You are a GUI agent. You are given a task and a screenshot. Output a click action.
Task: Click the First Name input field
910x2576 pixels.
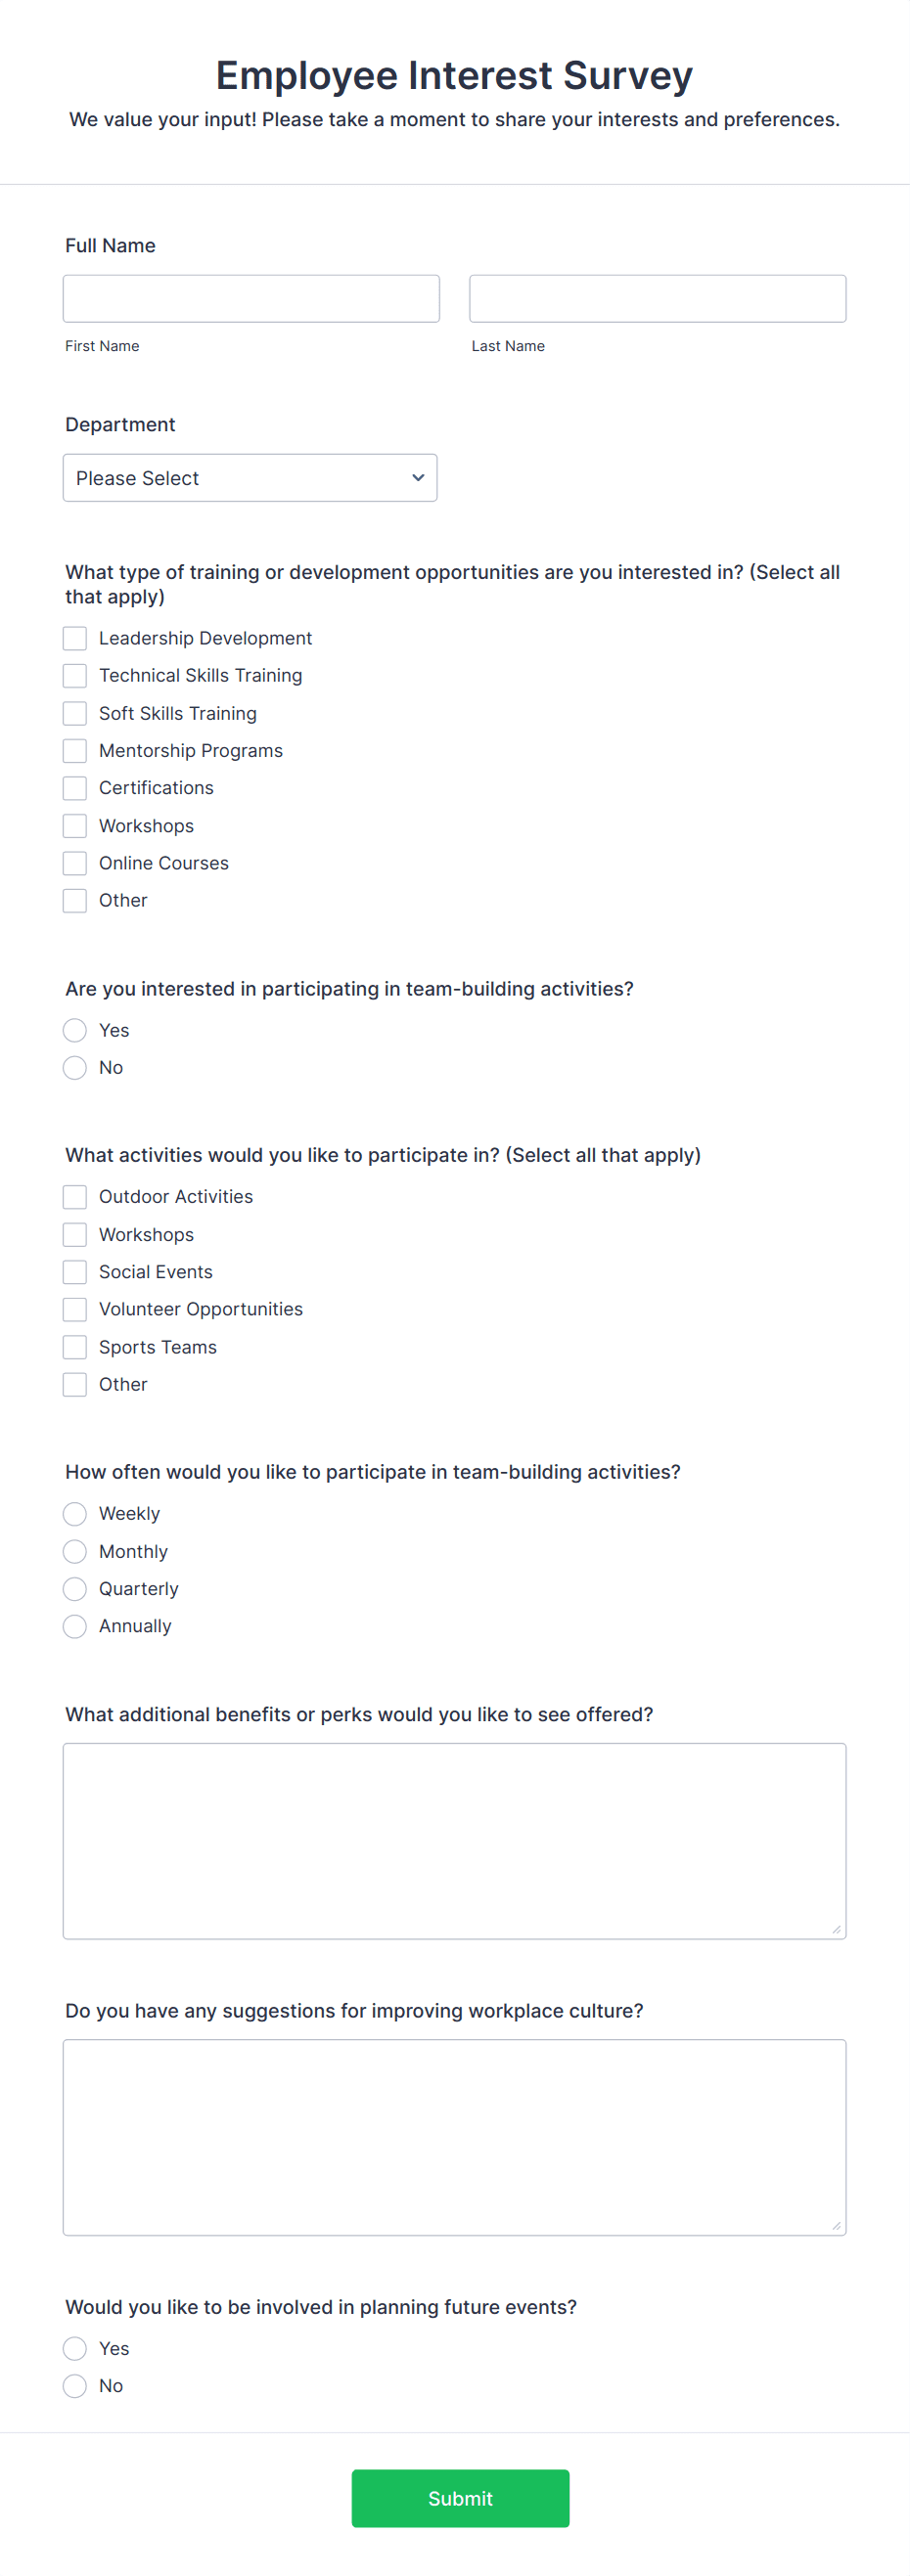tap(251, 297)
